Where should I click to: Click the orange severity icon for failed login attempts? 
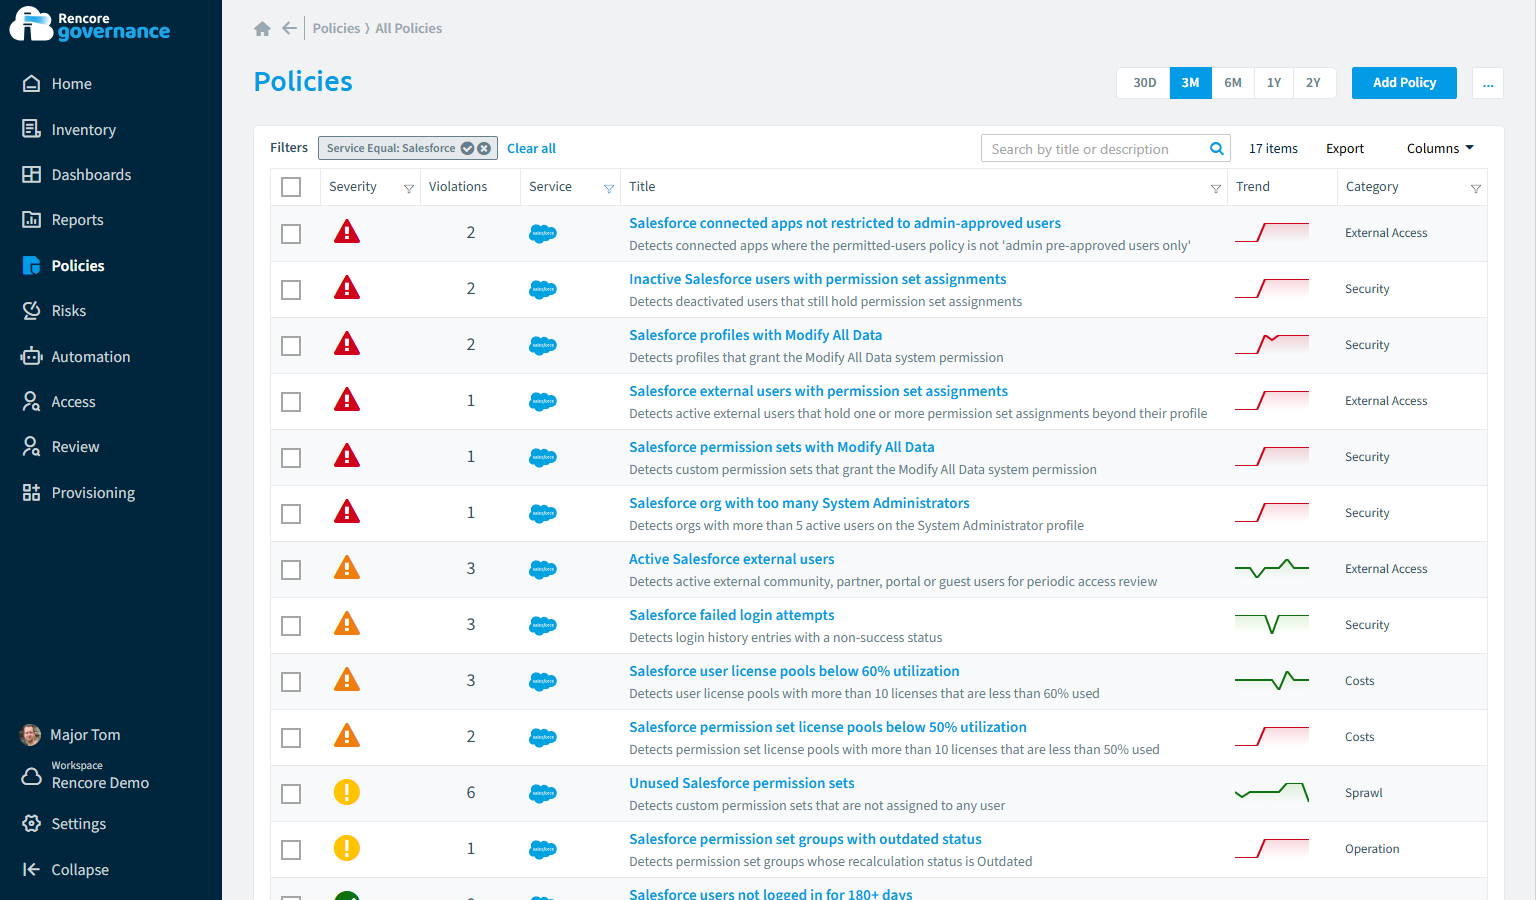tap(347, 625)
